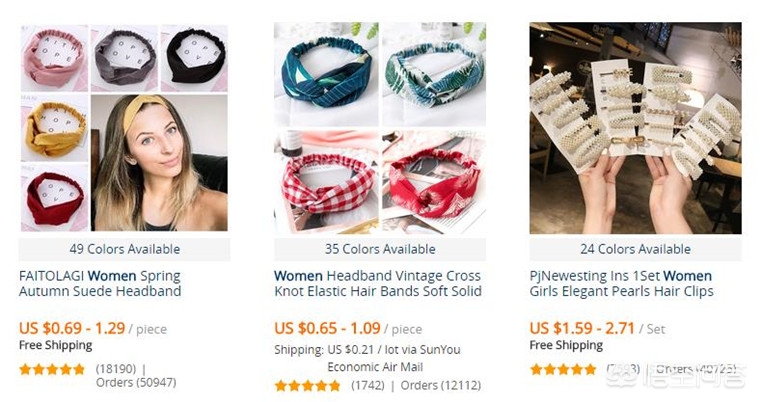The image size is (760, 402).
Task: Open the Women Headband Vintage Cross Knot listing title
Action: pyautogui.click(x=378, y=284)
